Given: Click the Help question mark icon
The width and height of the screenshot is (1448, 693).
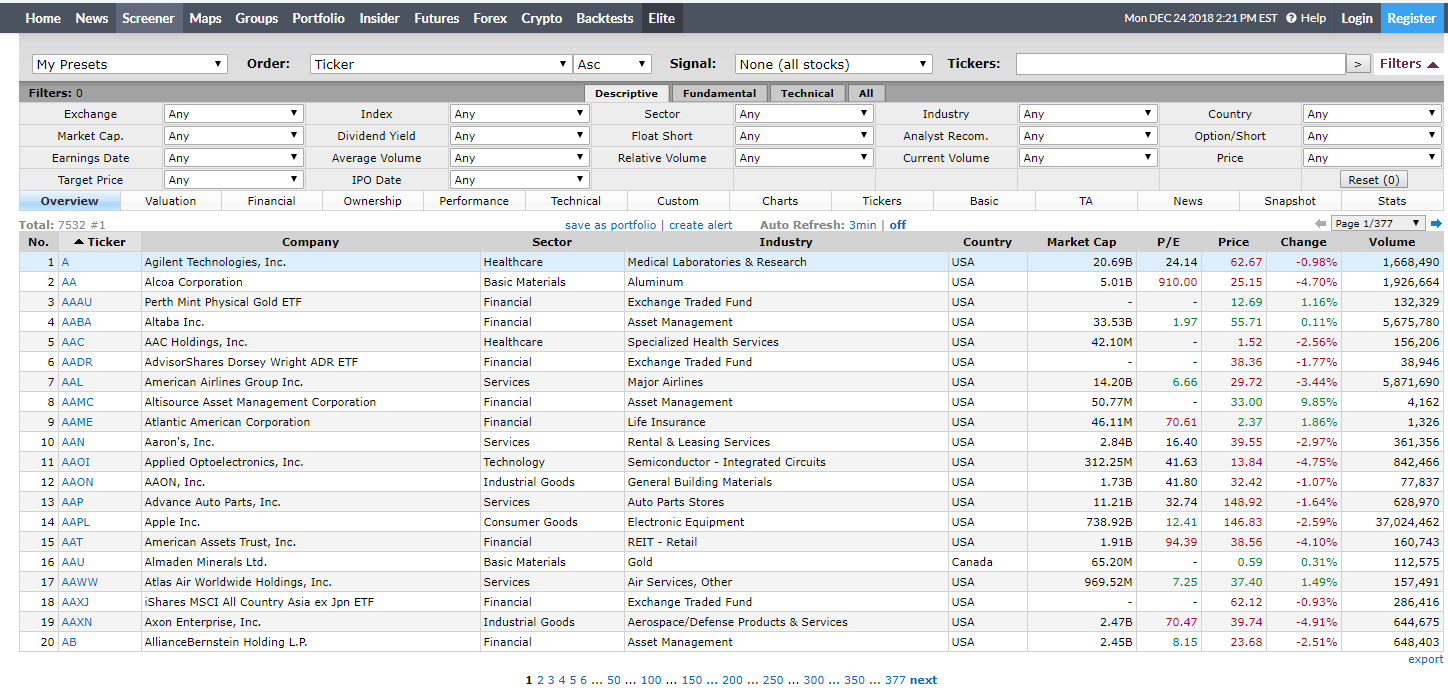Looking at the screenshot, I should pyautogui.click(x=1291, y=18).
